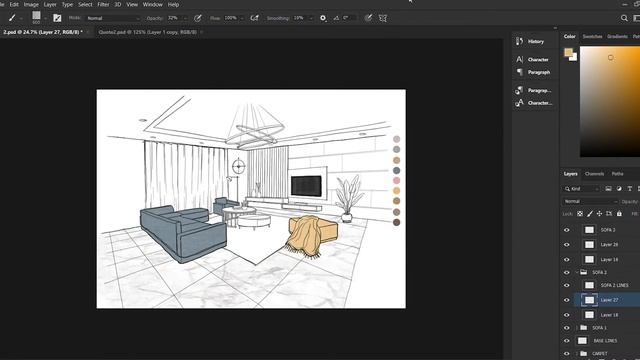
Task: Open the Image menu
Action: click(x=31, y=4)
